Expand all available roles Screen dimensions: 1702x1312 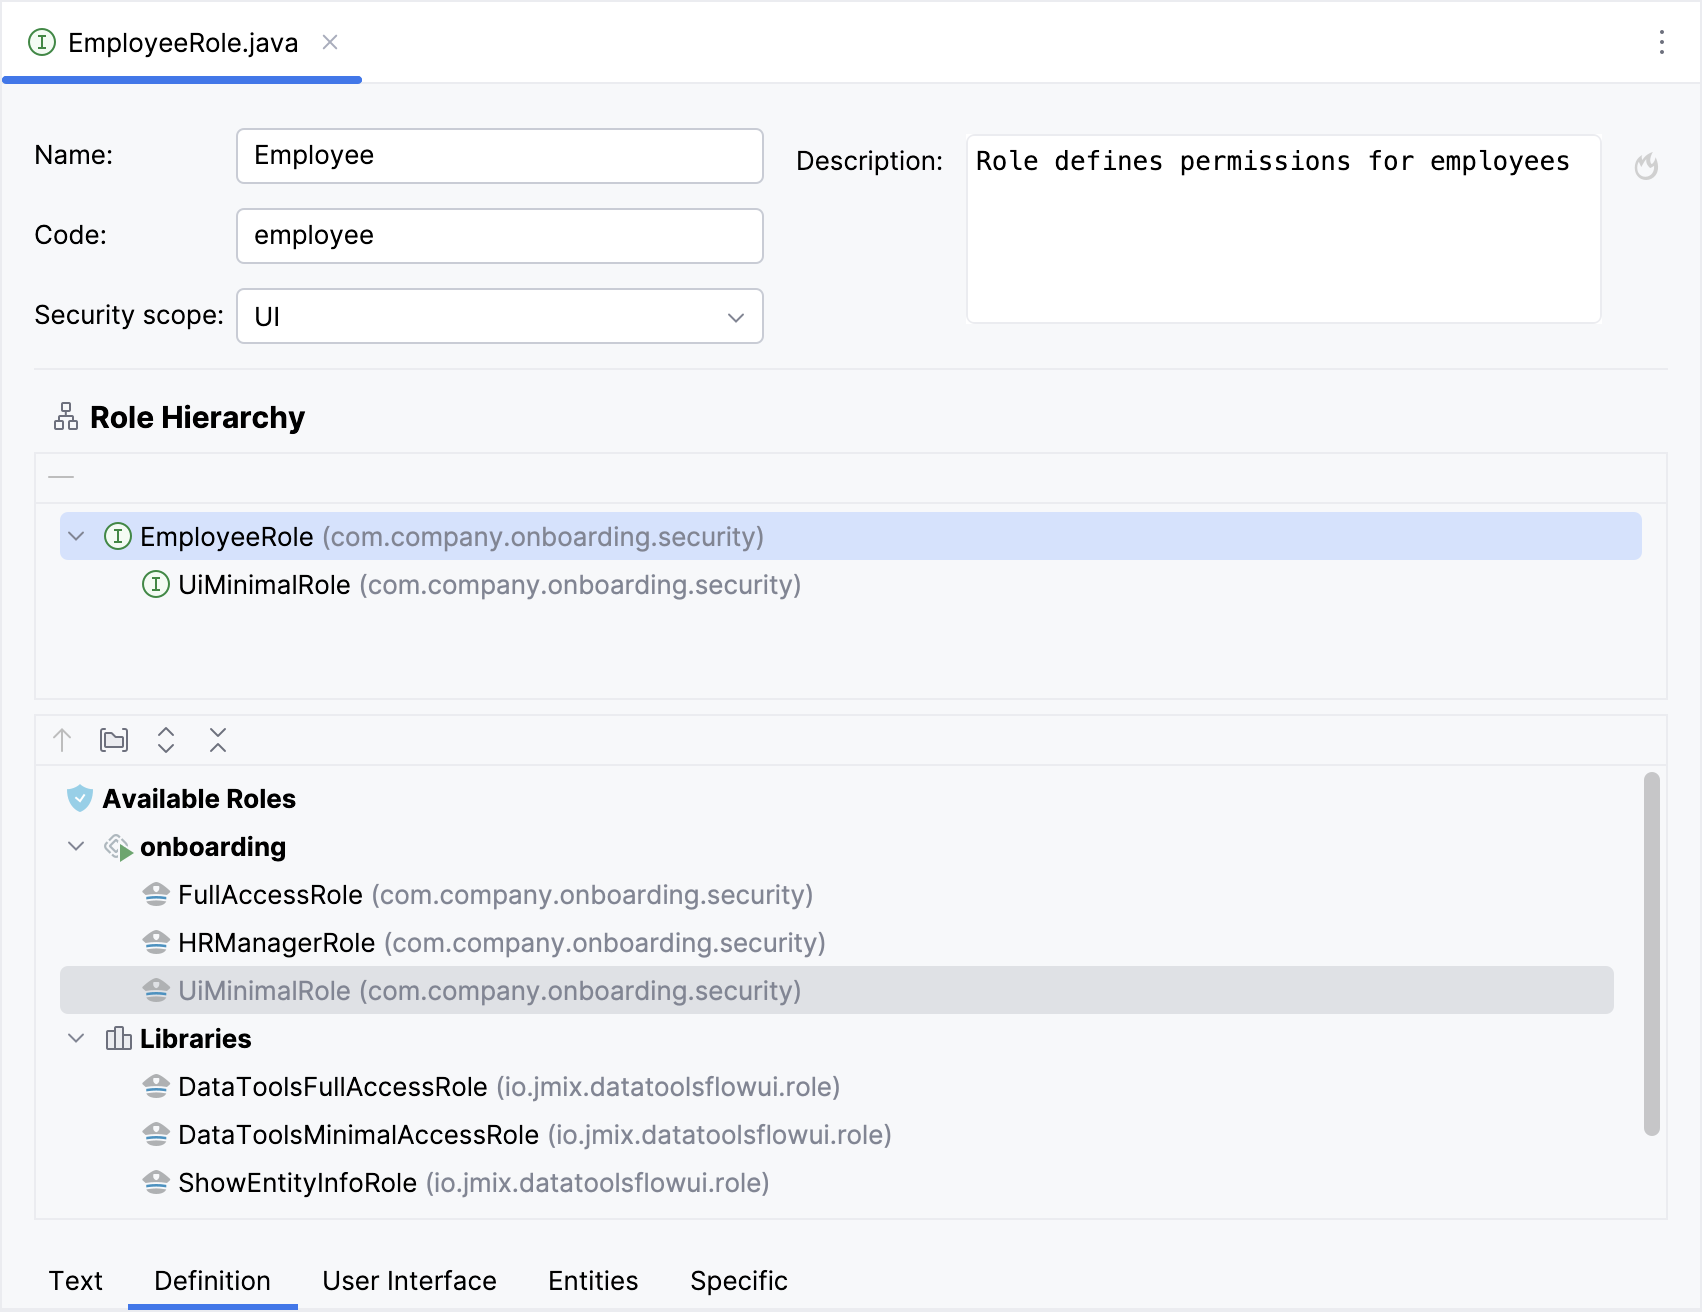[166, 740]
